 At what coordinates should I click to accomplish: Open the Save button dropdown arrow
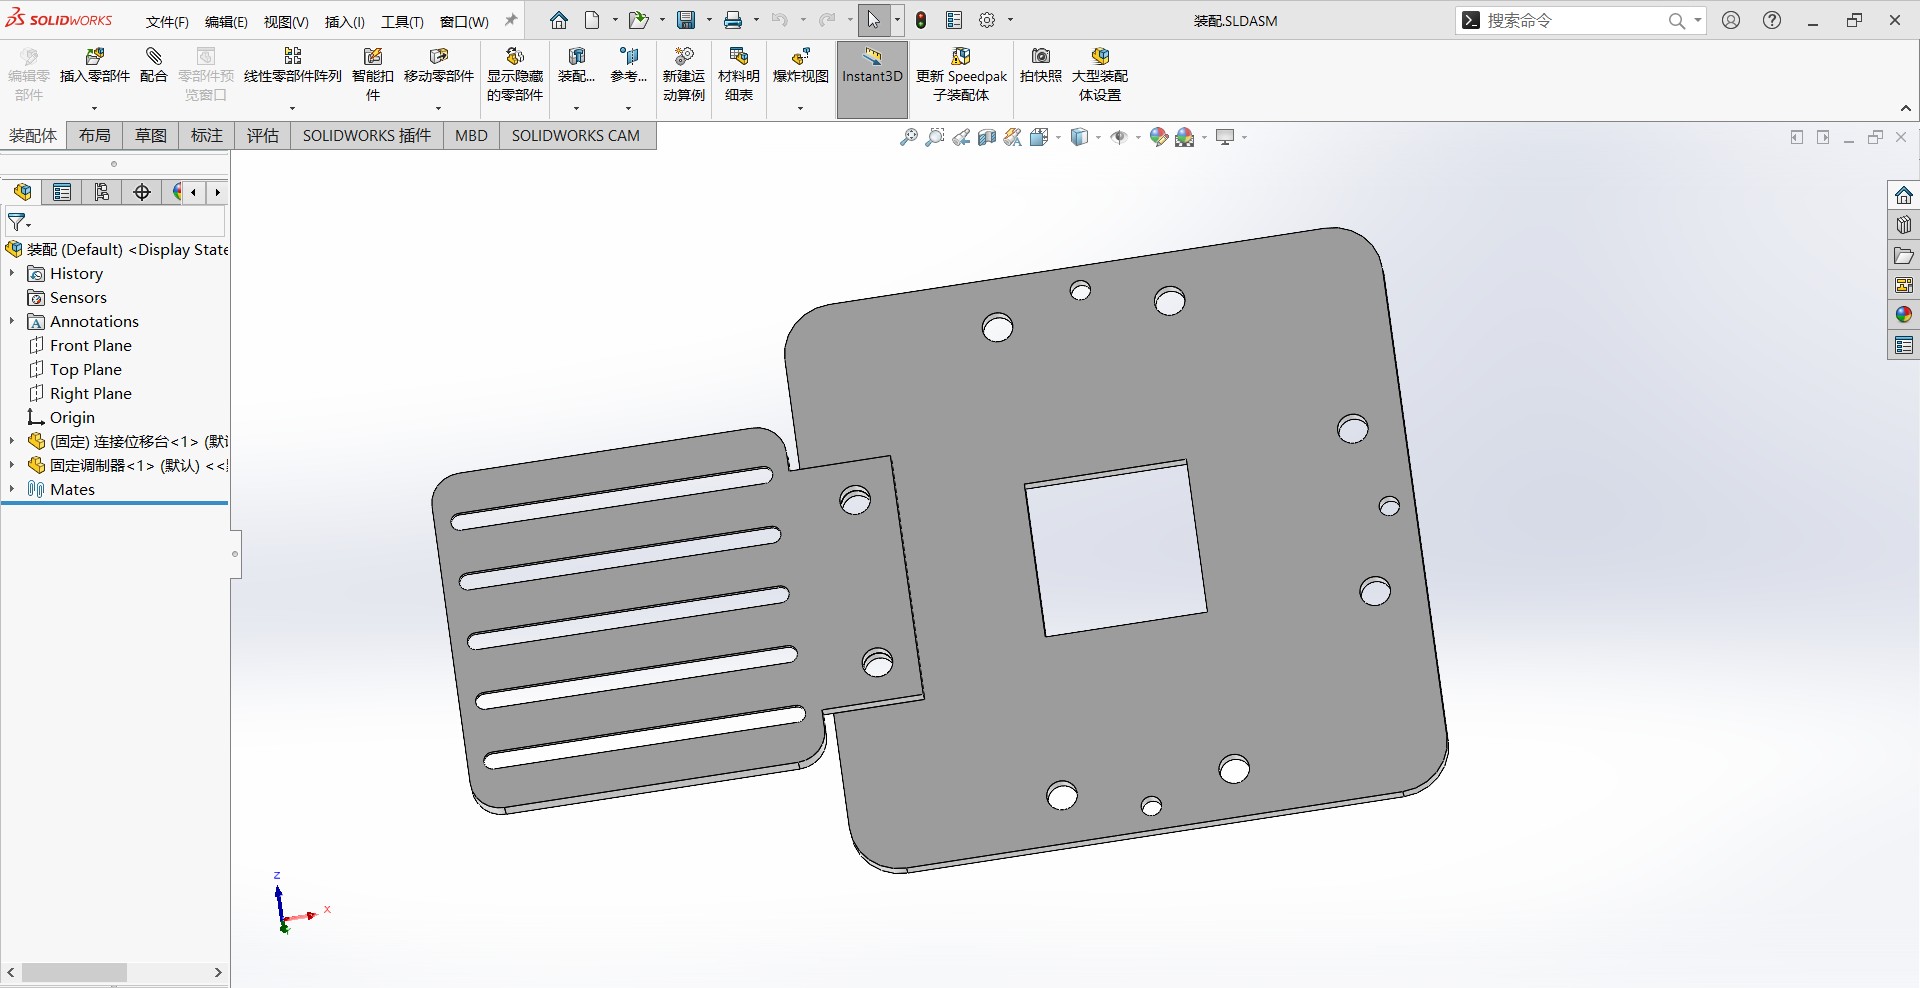[709, 20]
